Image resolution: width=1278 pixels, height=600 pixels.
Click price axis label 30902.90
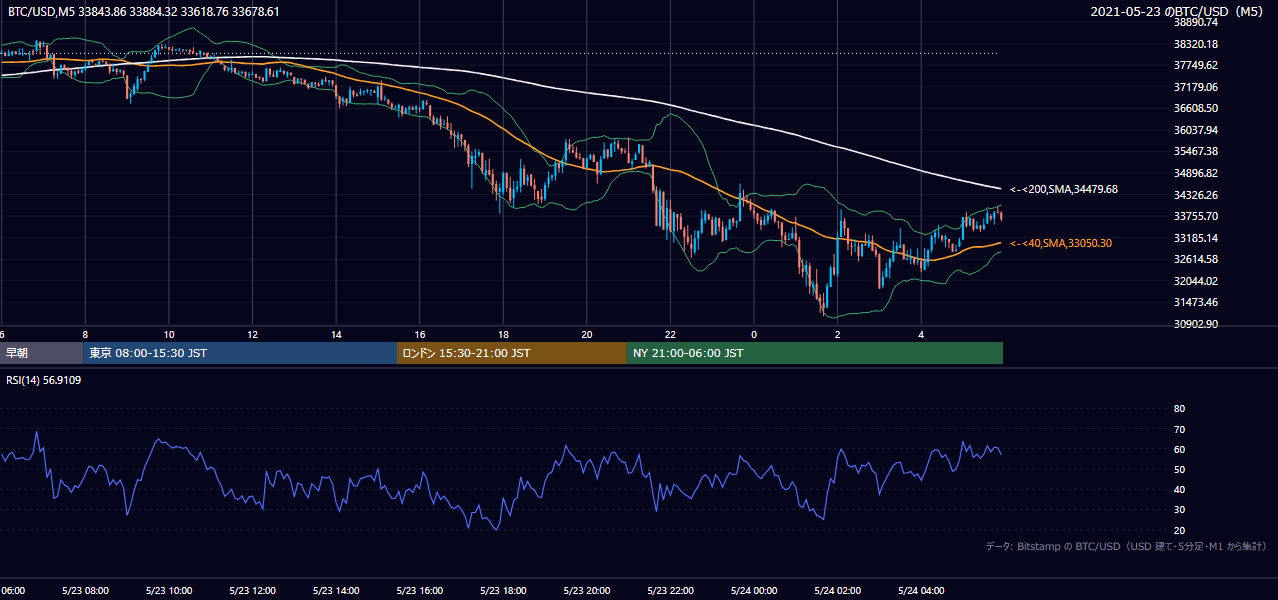click(x=1195, y=324)
